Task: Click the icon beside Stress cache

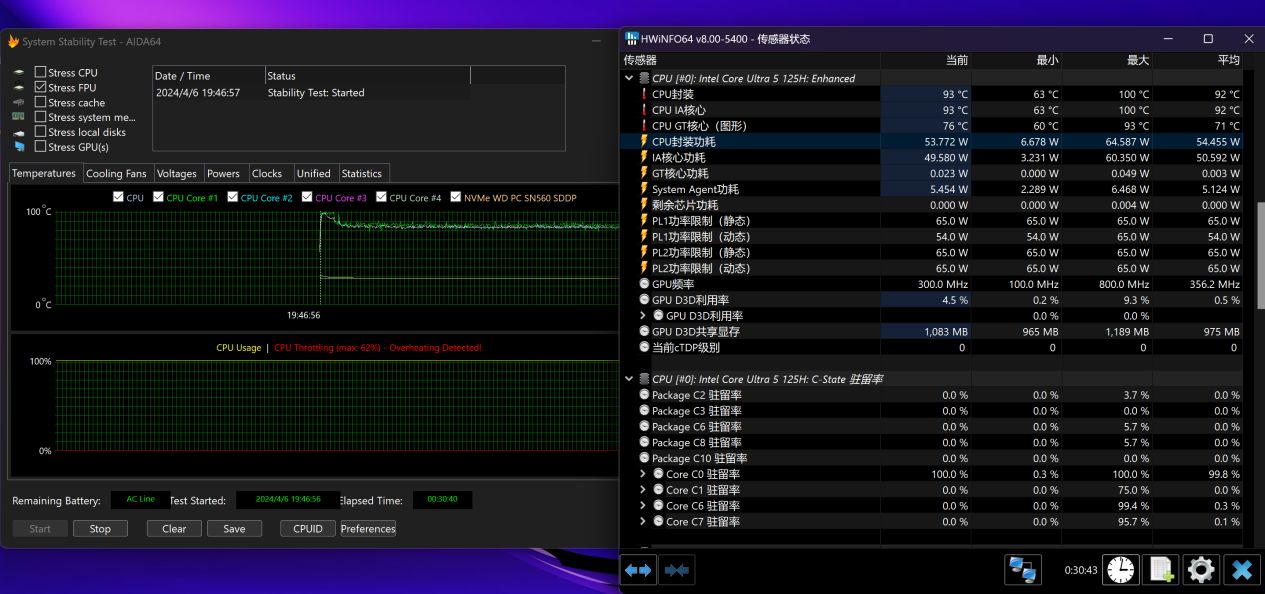Action: [x=18, y=102]
